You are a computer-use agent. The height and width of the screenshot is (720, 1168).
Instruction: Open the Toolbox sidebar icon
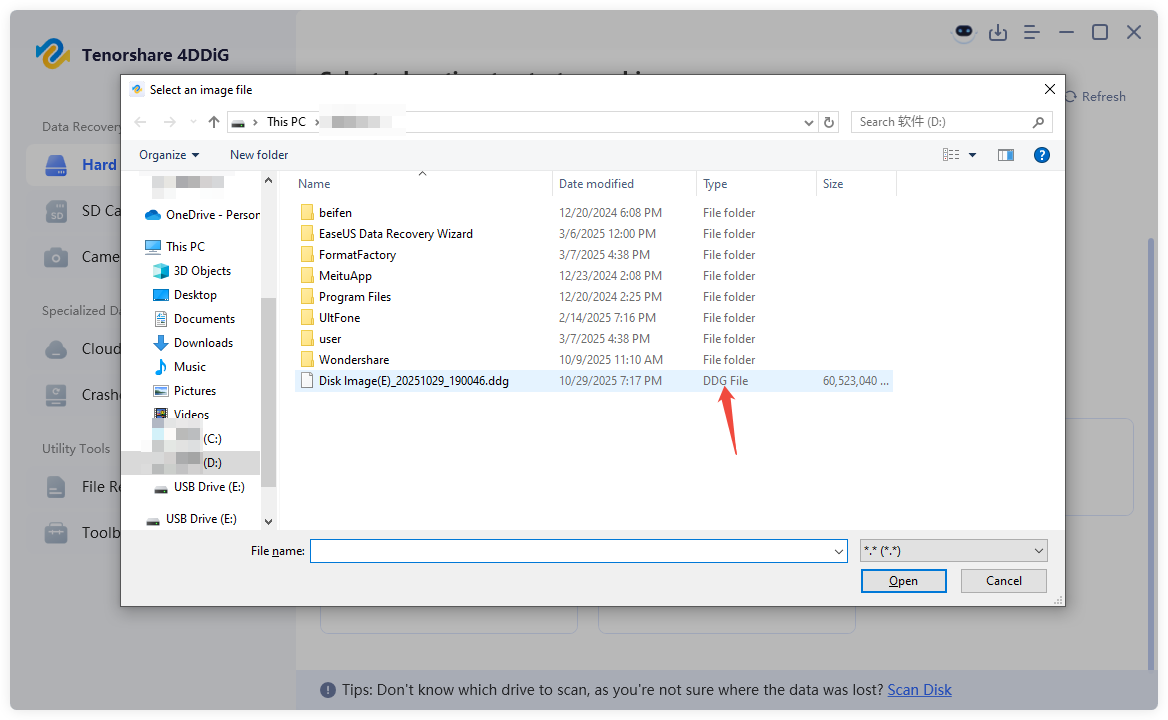point(56,533)
